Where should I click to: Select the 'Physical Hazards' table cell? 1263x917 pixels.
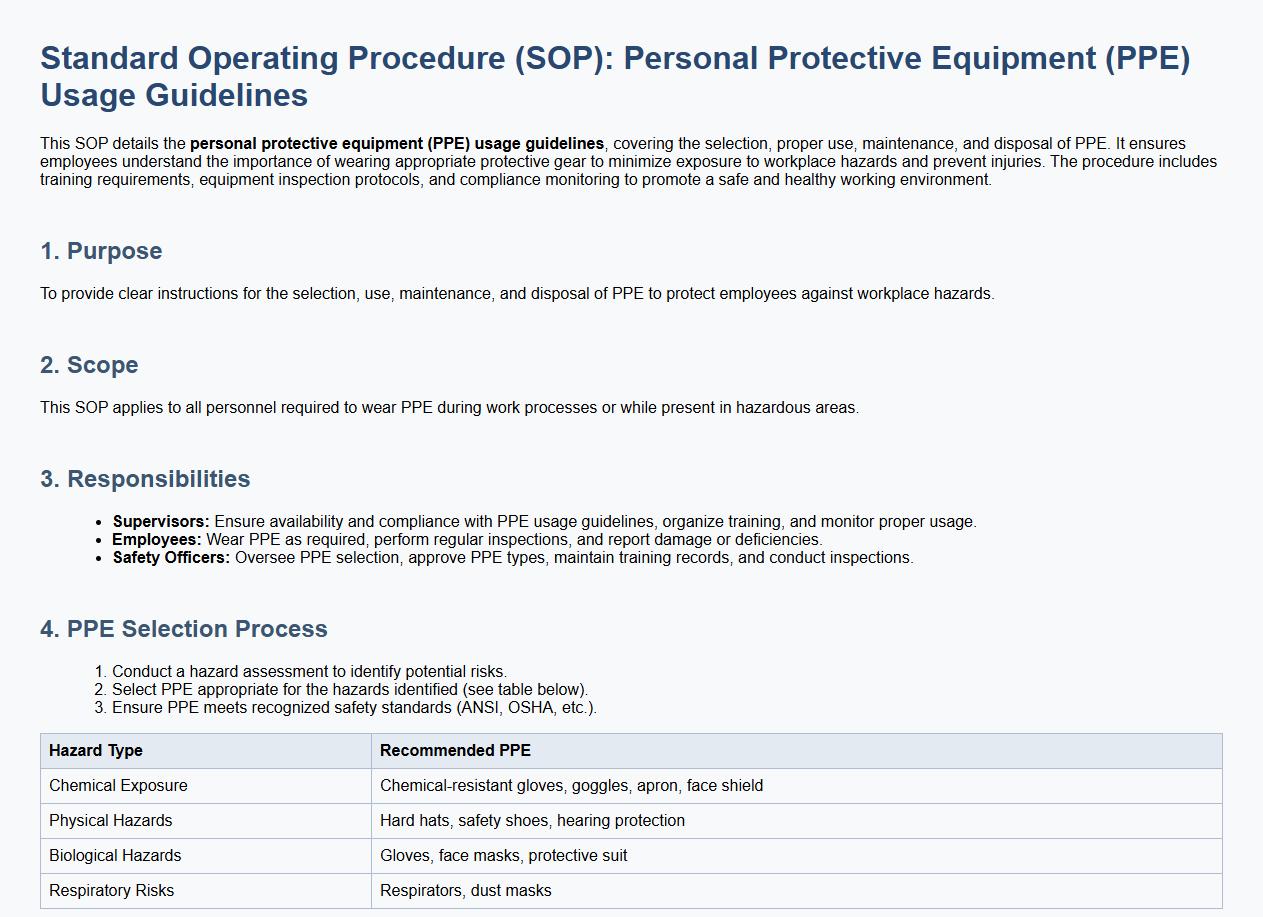pyautogui.click(x=110, y=821)
